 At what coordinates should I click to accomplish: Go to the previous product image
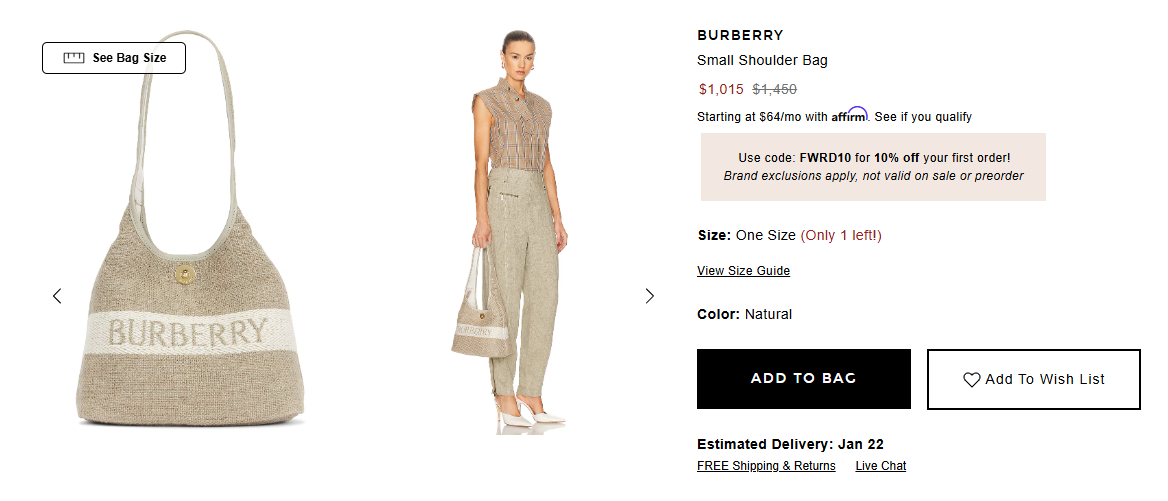[x=57, y=296]
